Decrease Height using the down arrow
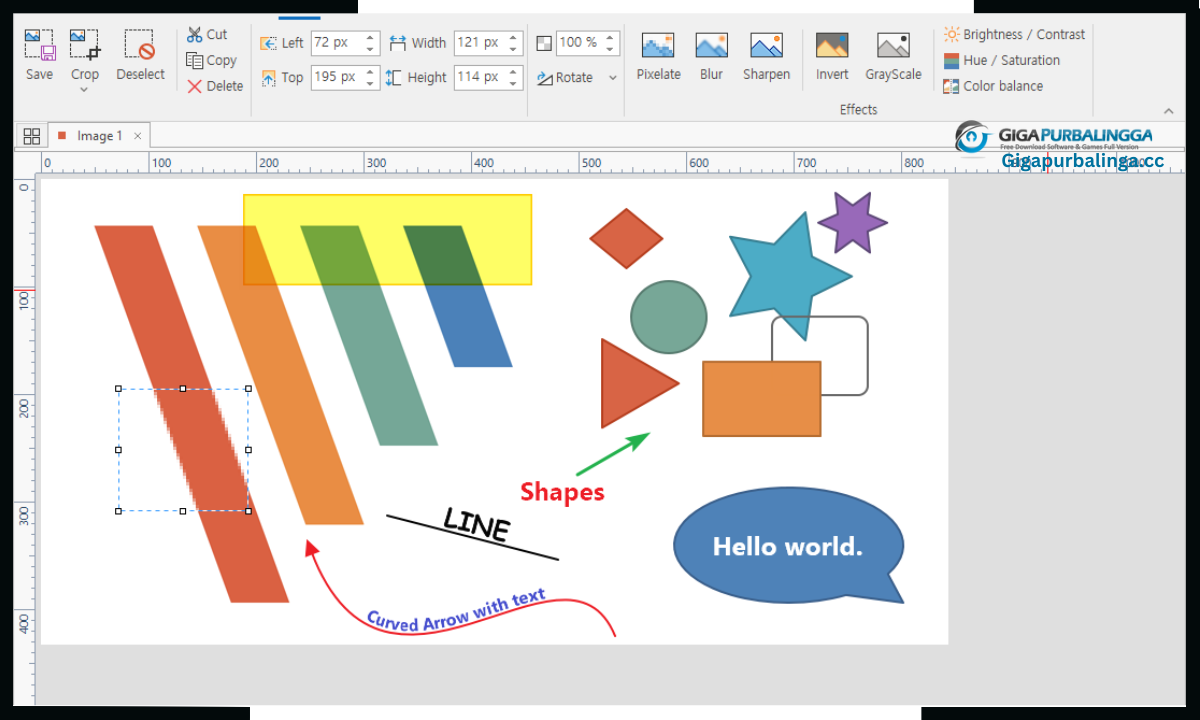Viewport: 1200px width, 720px height. pyautogui.click(x=514, y=83)
